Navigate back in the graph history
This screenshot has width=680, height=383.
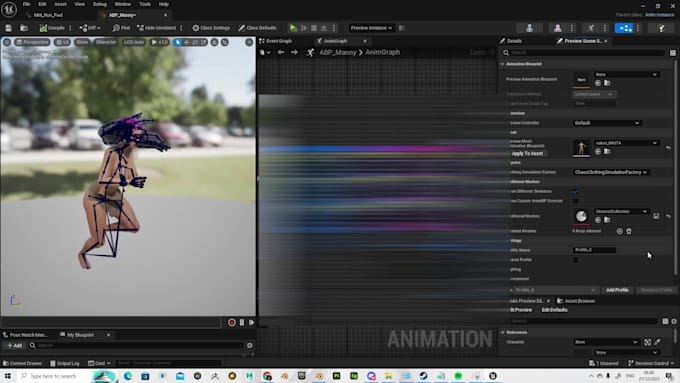point(281,52)
